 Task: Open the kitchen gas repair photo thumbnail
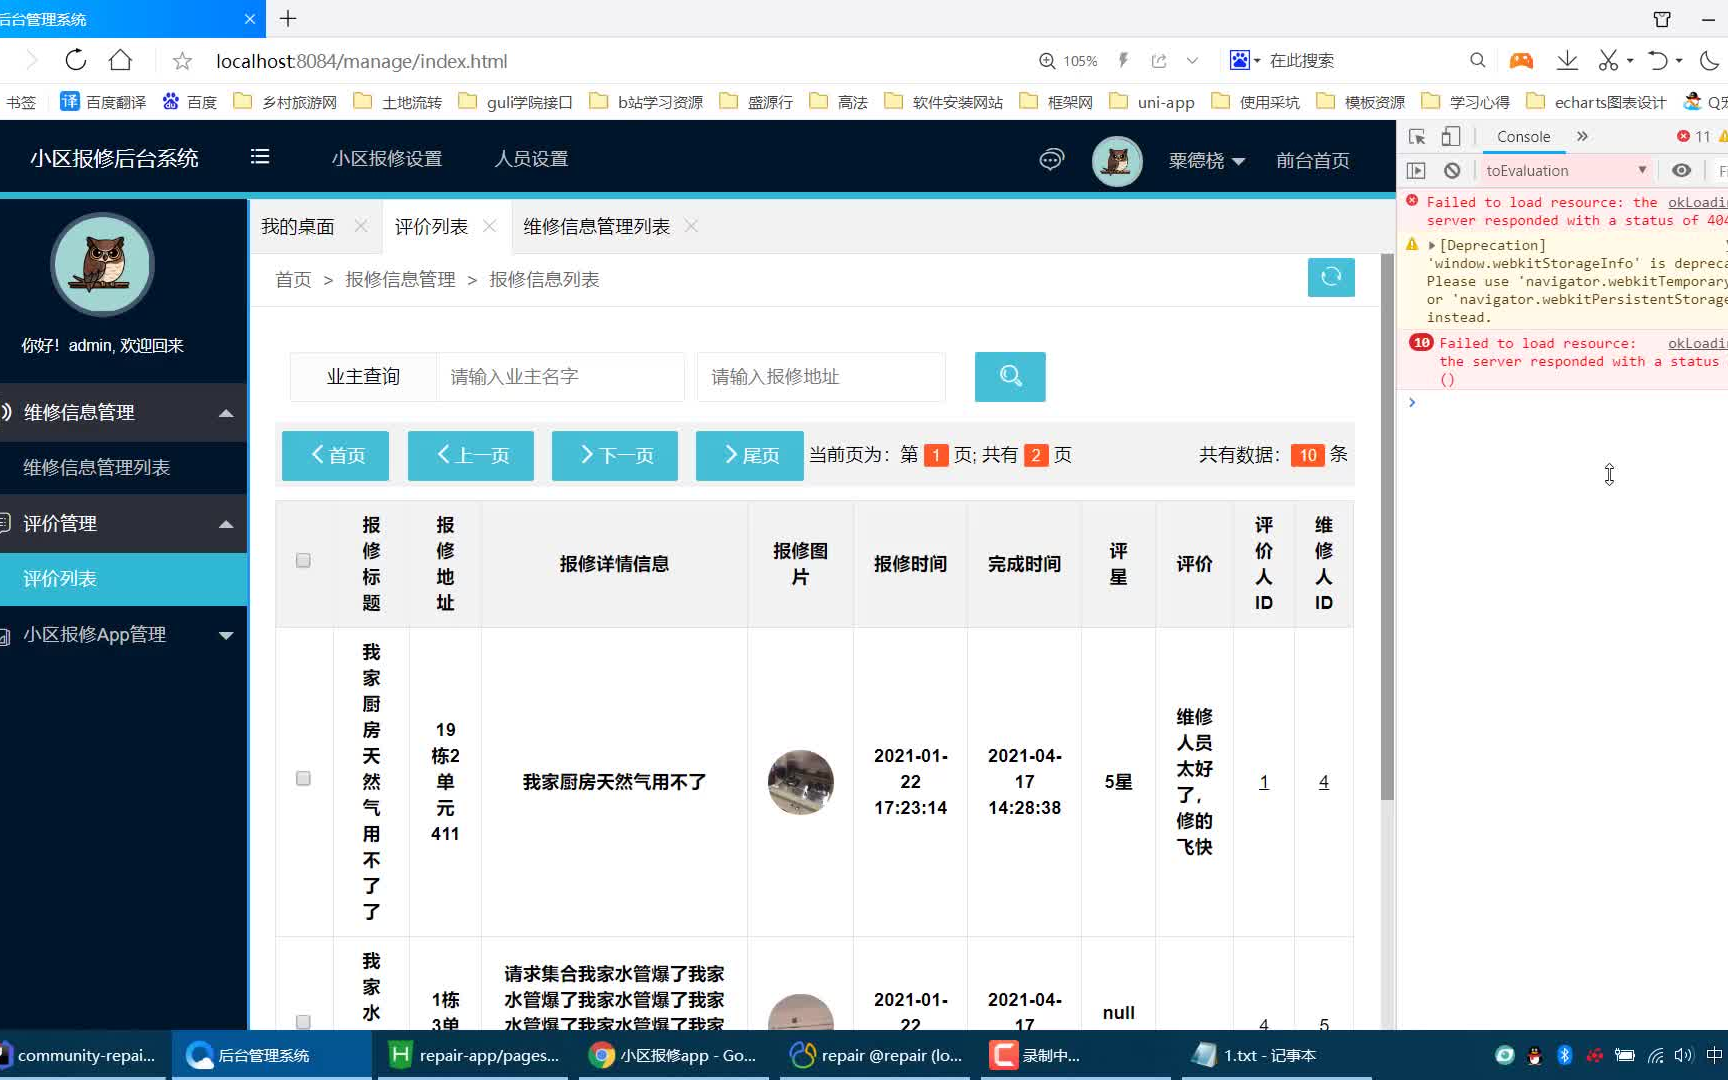(800, 782)
